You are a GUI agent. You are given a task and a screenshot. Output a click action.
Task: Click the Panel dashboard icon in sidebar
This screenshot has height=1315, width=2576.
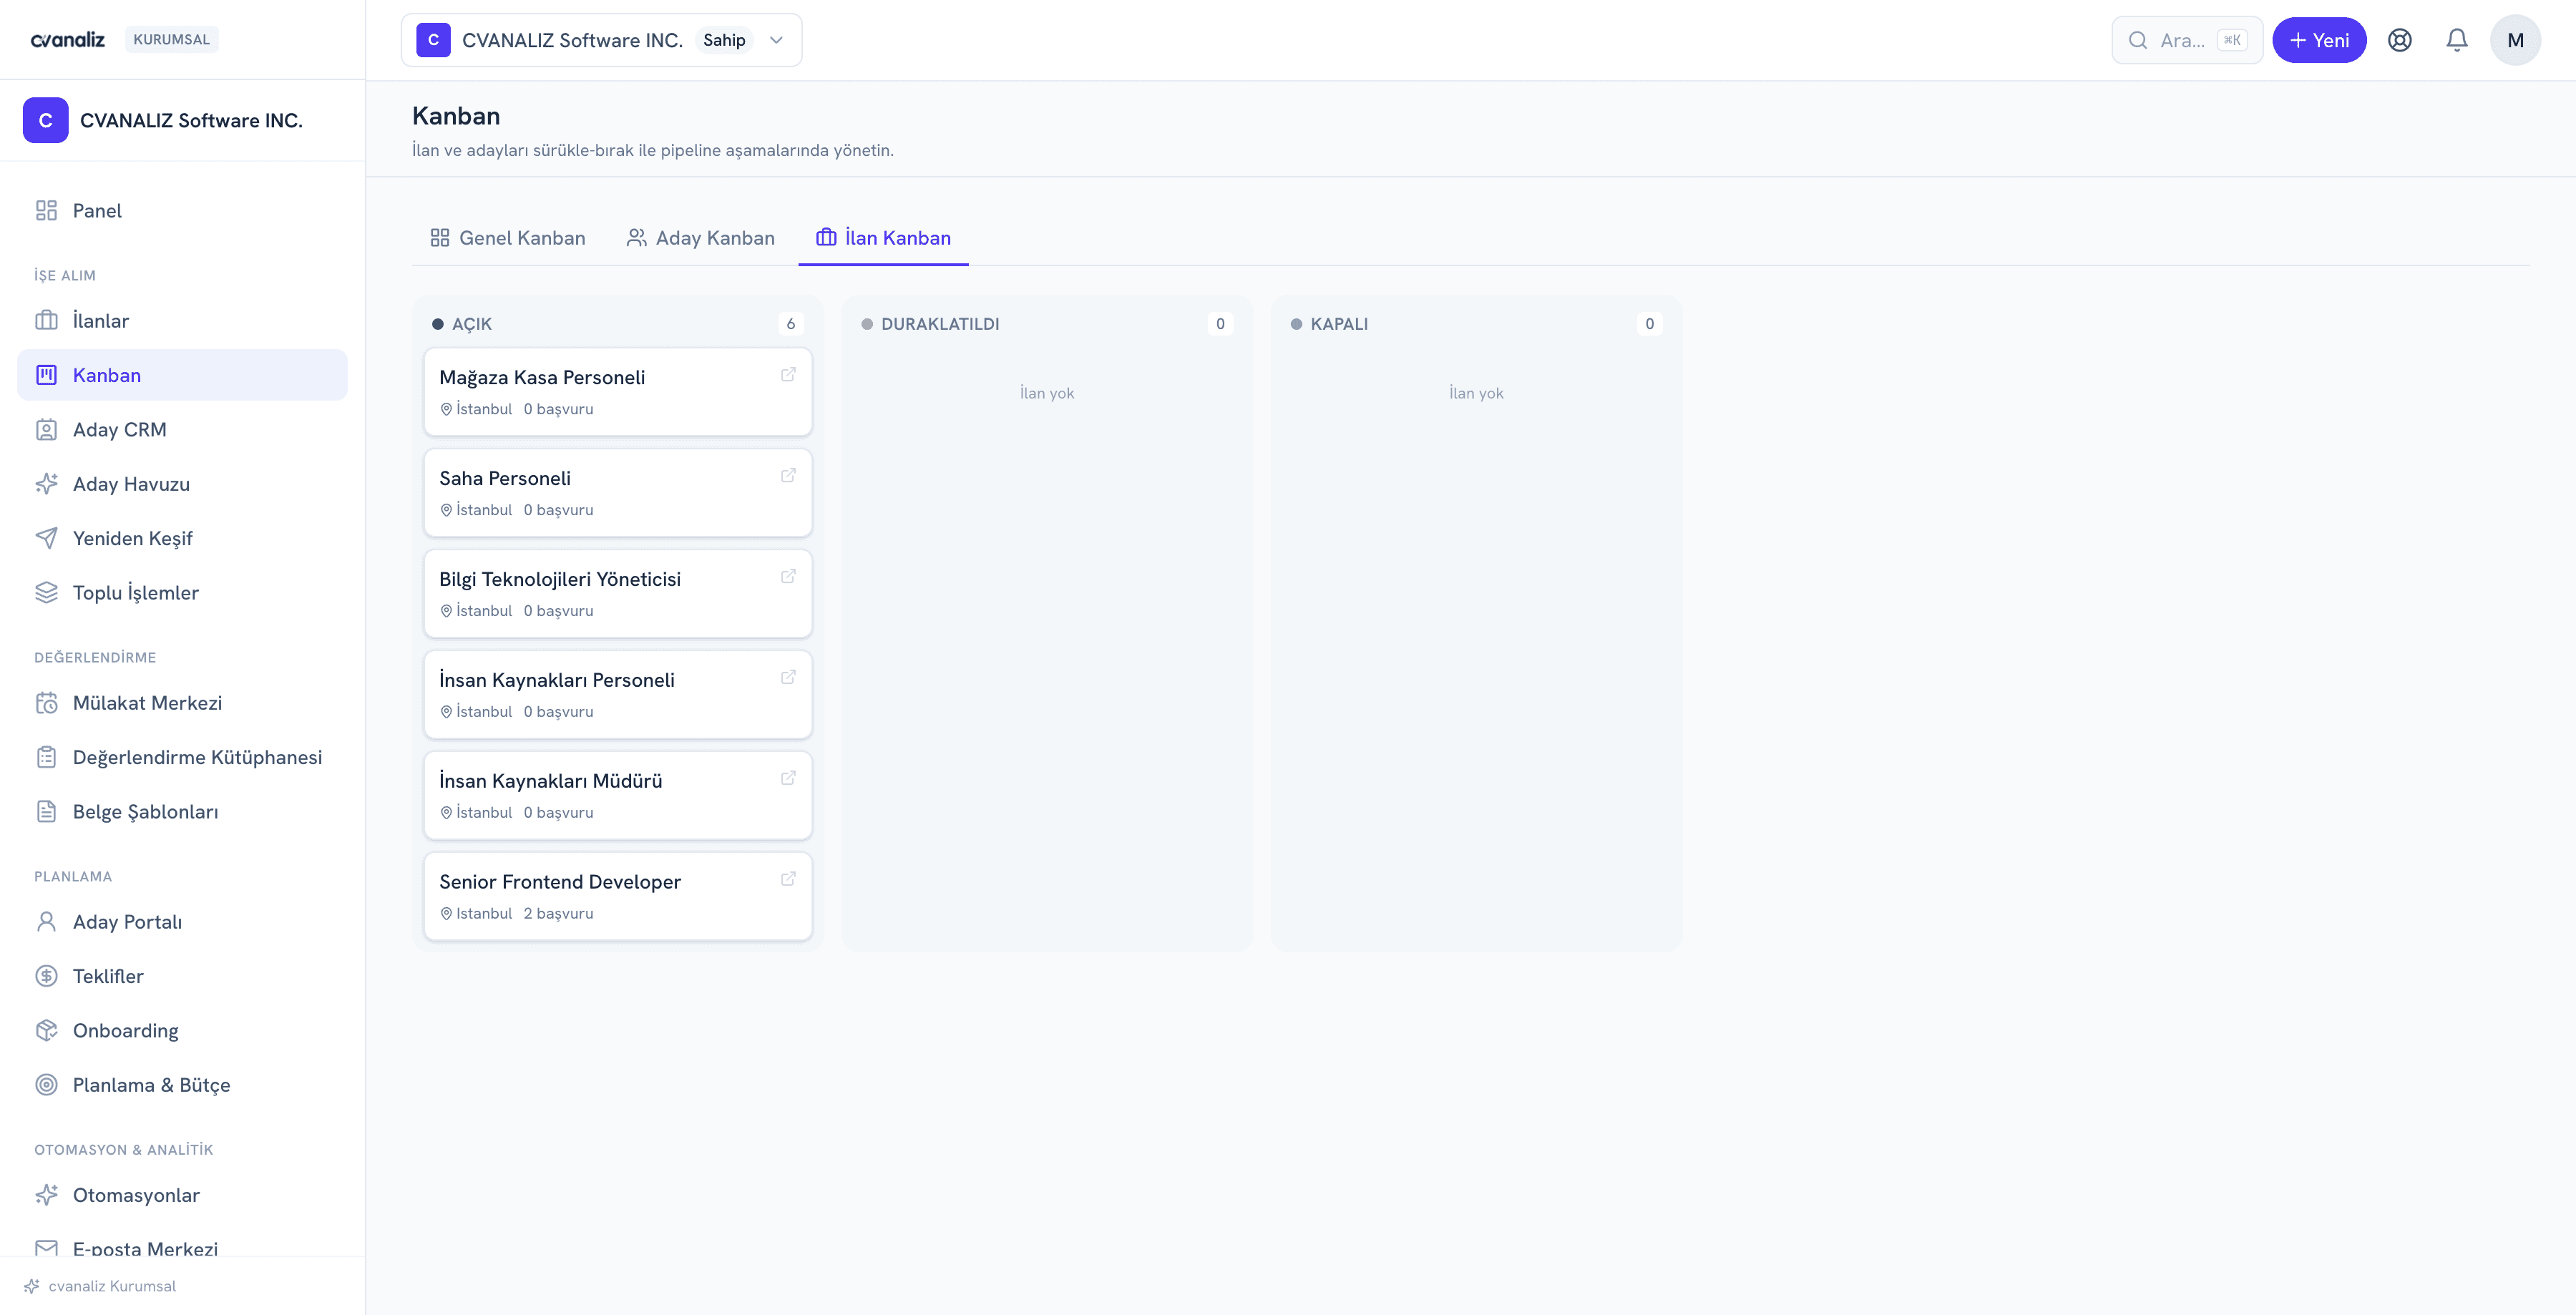click(x=46, y=211)
